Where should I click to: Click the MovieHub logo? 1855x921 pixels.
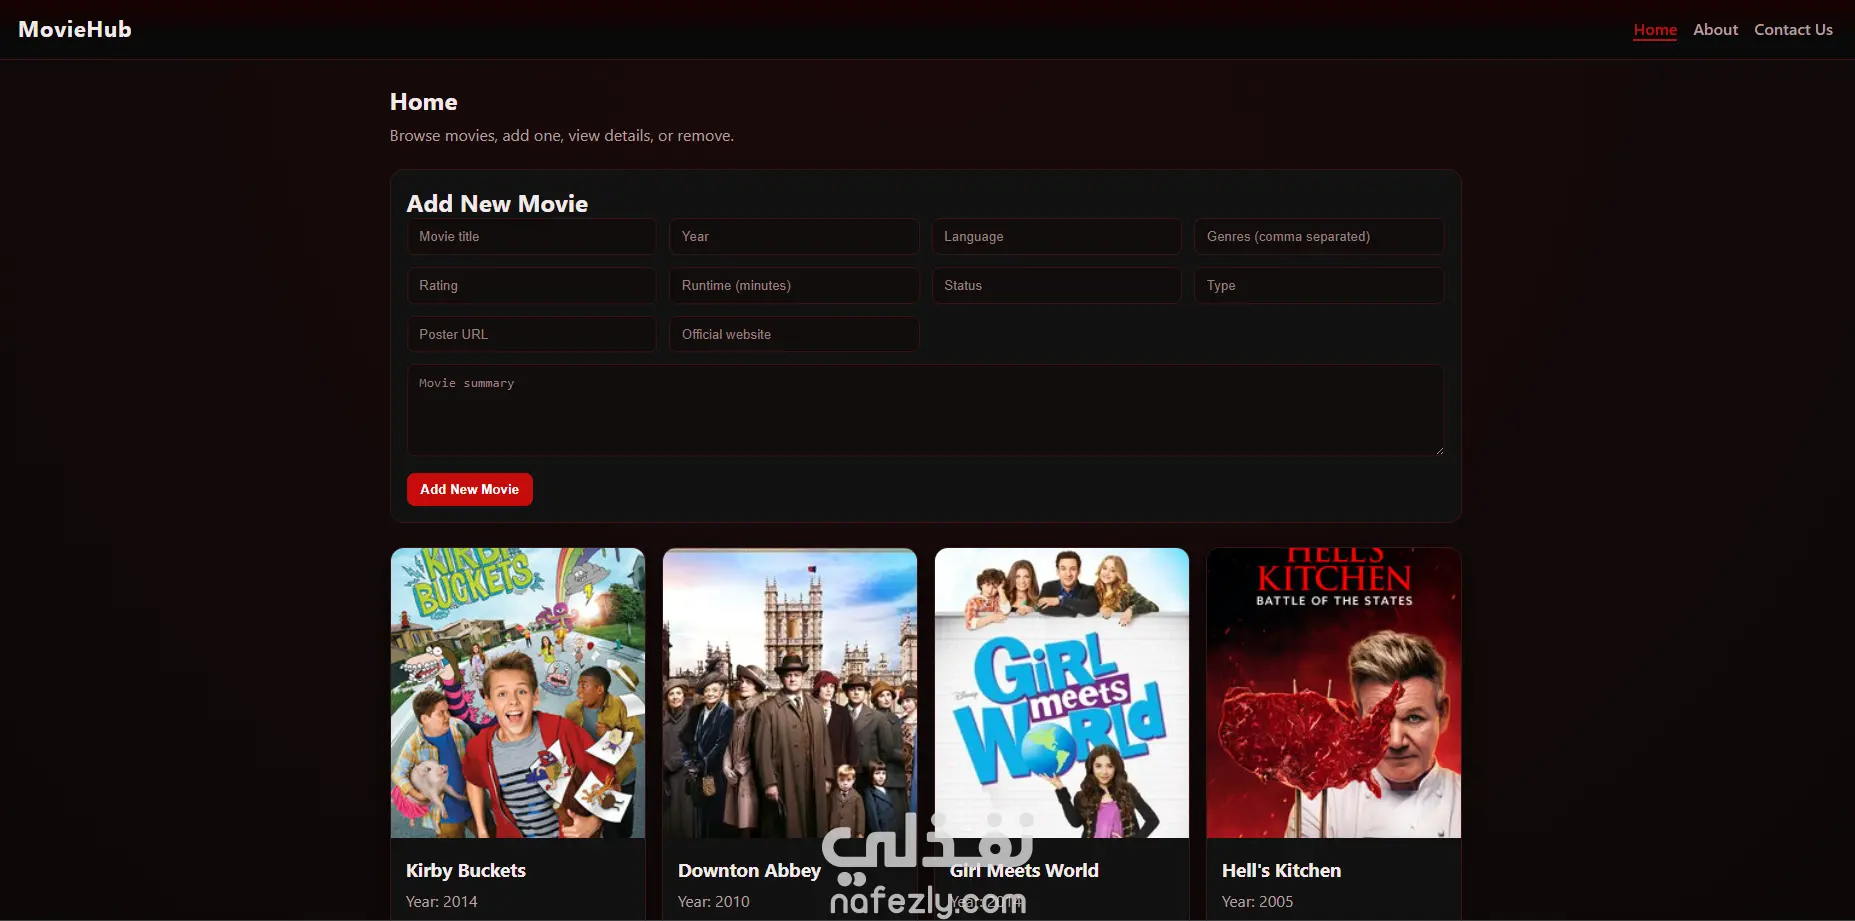tap(75, 30)
